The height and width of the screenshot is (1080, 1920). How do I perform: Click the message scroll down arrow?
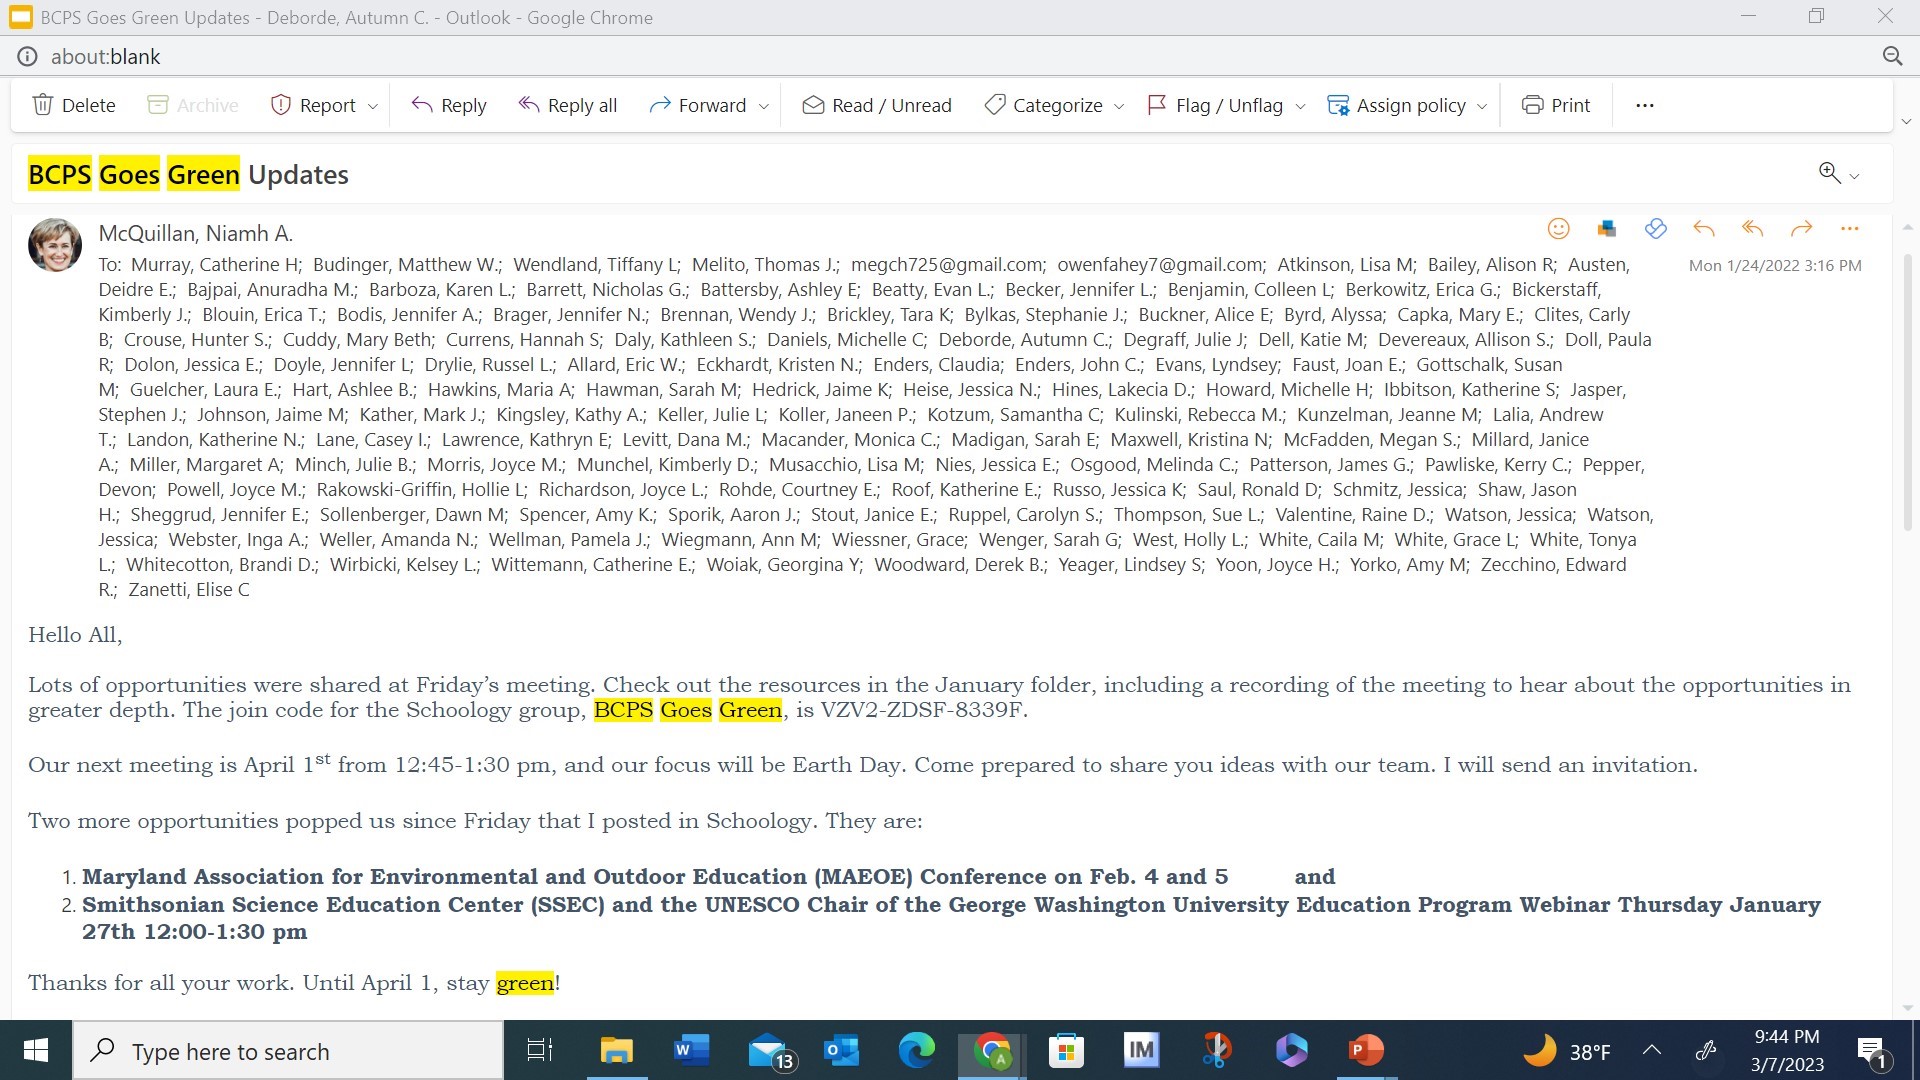click(x=1907, y=1007)
